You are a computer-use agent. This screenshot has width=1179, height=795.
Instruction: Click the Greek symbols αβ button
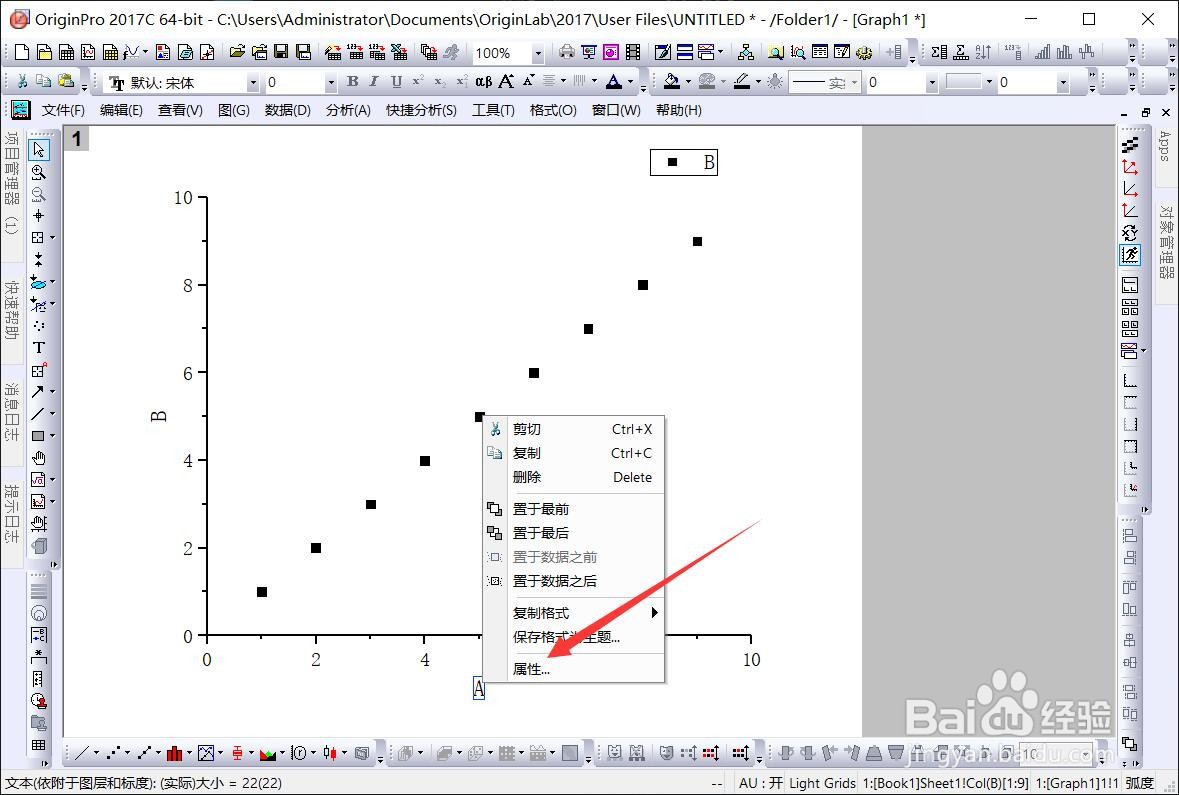pos(483,81)
